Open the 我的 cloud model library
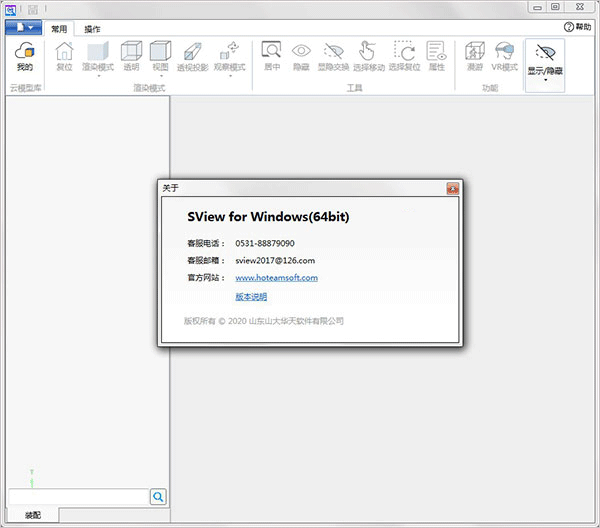The image size is (600, 528). (x=25, y=57)
